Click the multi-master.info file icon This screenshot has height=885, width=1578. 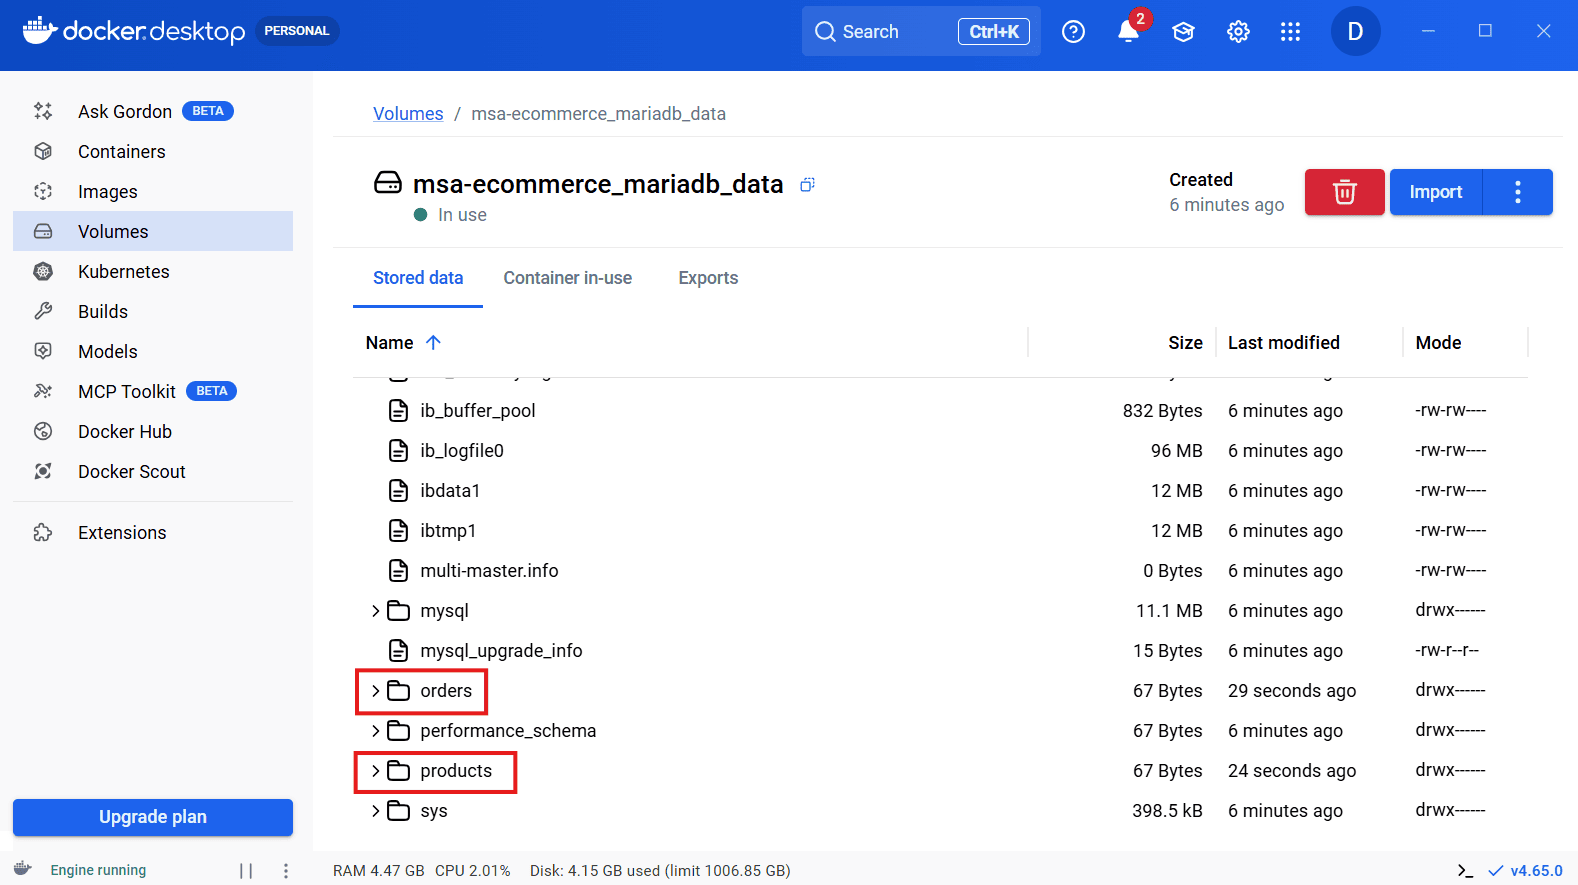coord(398,571)
